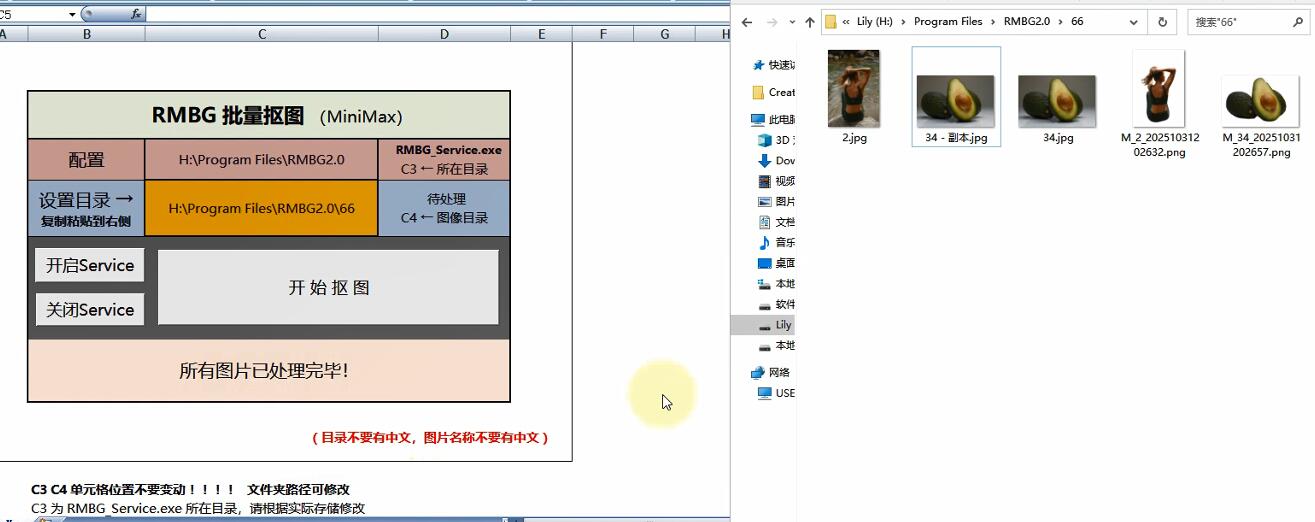The image size is (1315, 522).
Task: Open the Name Box dropdown arrow
Action: pyautogui.click(x=72, y=14)
